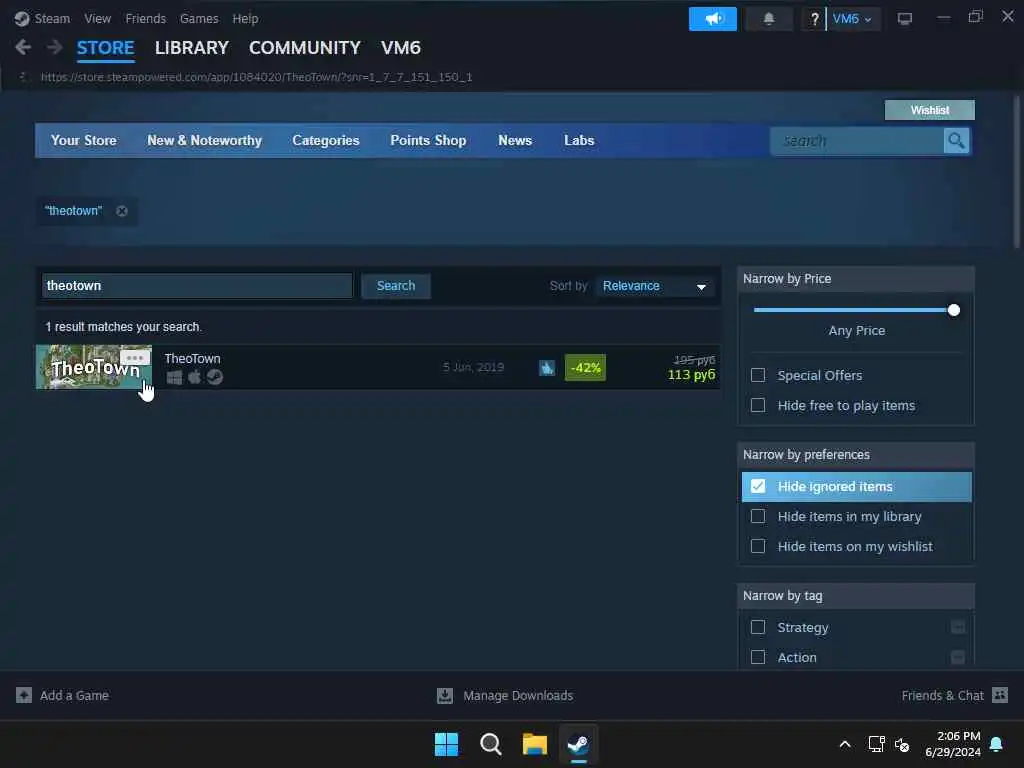Open the VM6 profile tab

[401, 48]
